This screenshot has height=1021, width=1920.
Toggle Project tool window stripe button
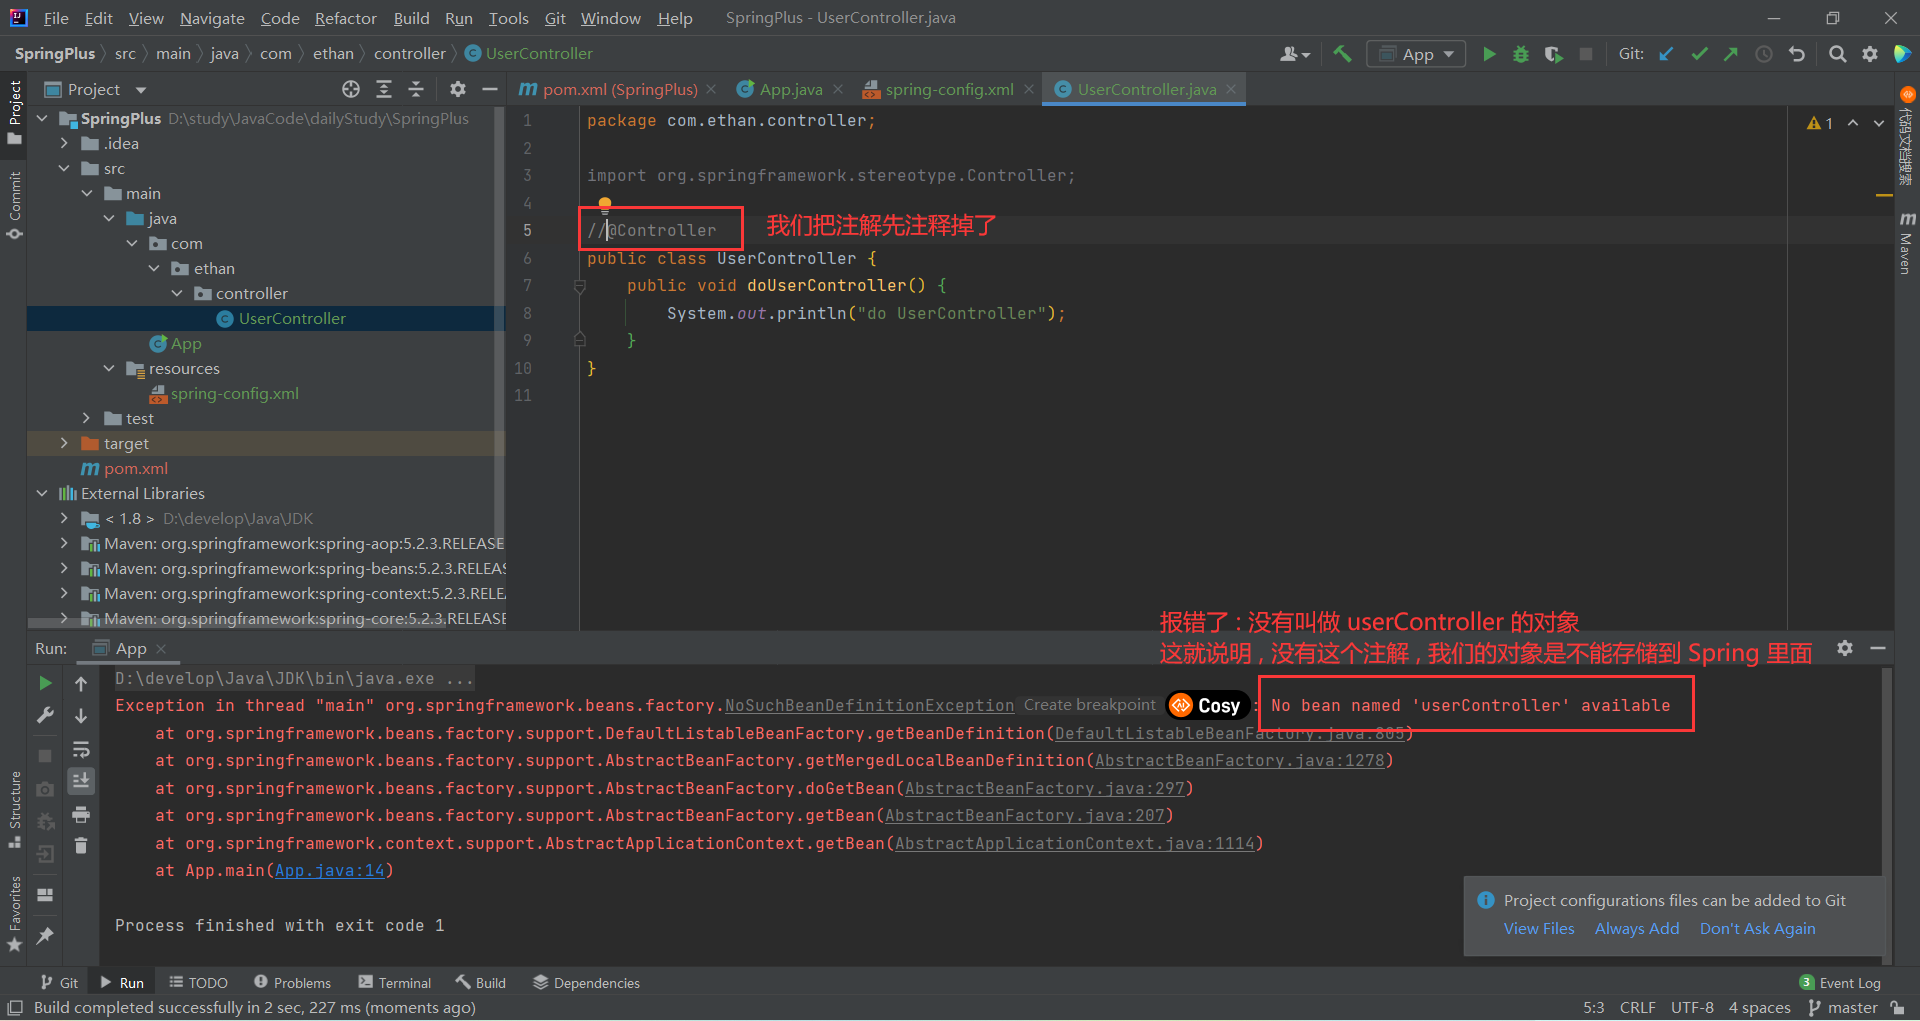(x=14, y=112)
